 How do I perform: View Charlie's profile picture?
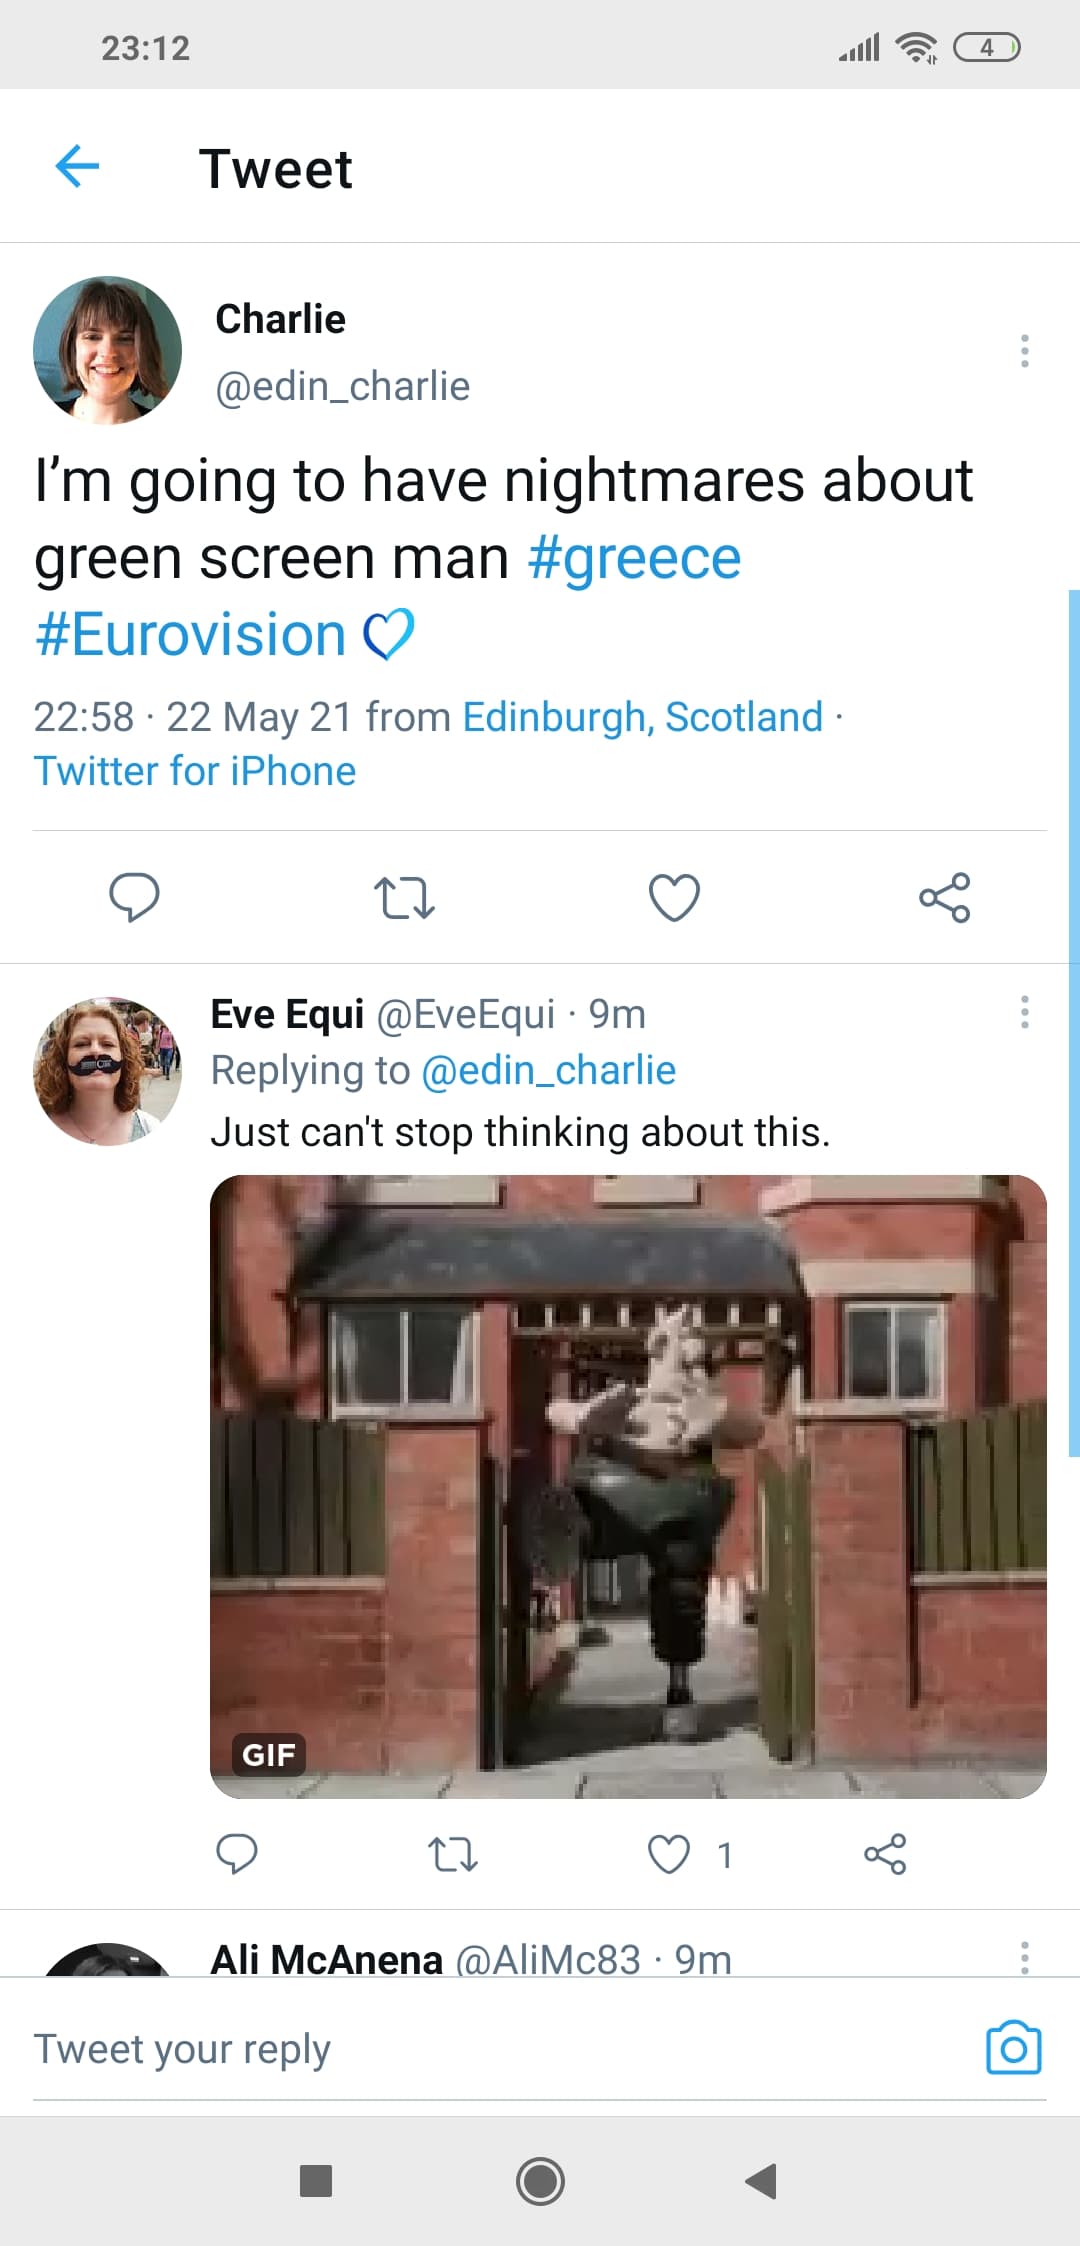tap(108, 350)
